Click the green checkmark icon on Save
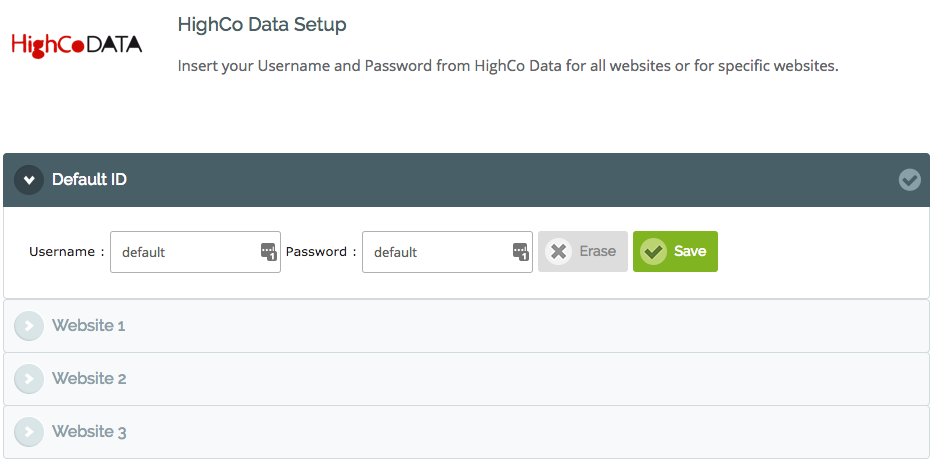 pyautogui.click(x=653, y=252)
